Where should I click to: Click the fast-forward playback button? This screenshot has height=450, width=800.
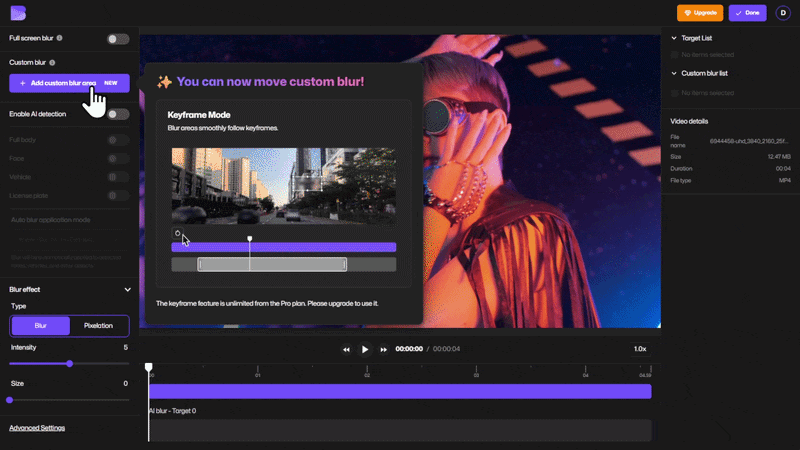(x=383, y=349)
